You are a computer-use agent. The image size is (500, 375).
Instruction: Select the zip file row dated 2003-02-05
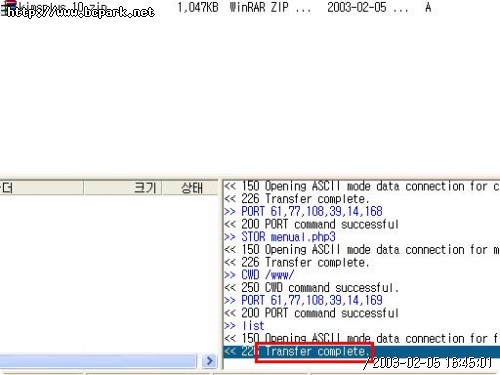[x=217, y=7]
